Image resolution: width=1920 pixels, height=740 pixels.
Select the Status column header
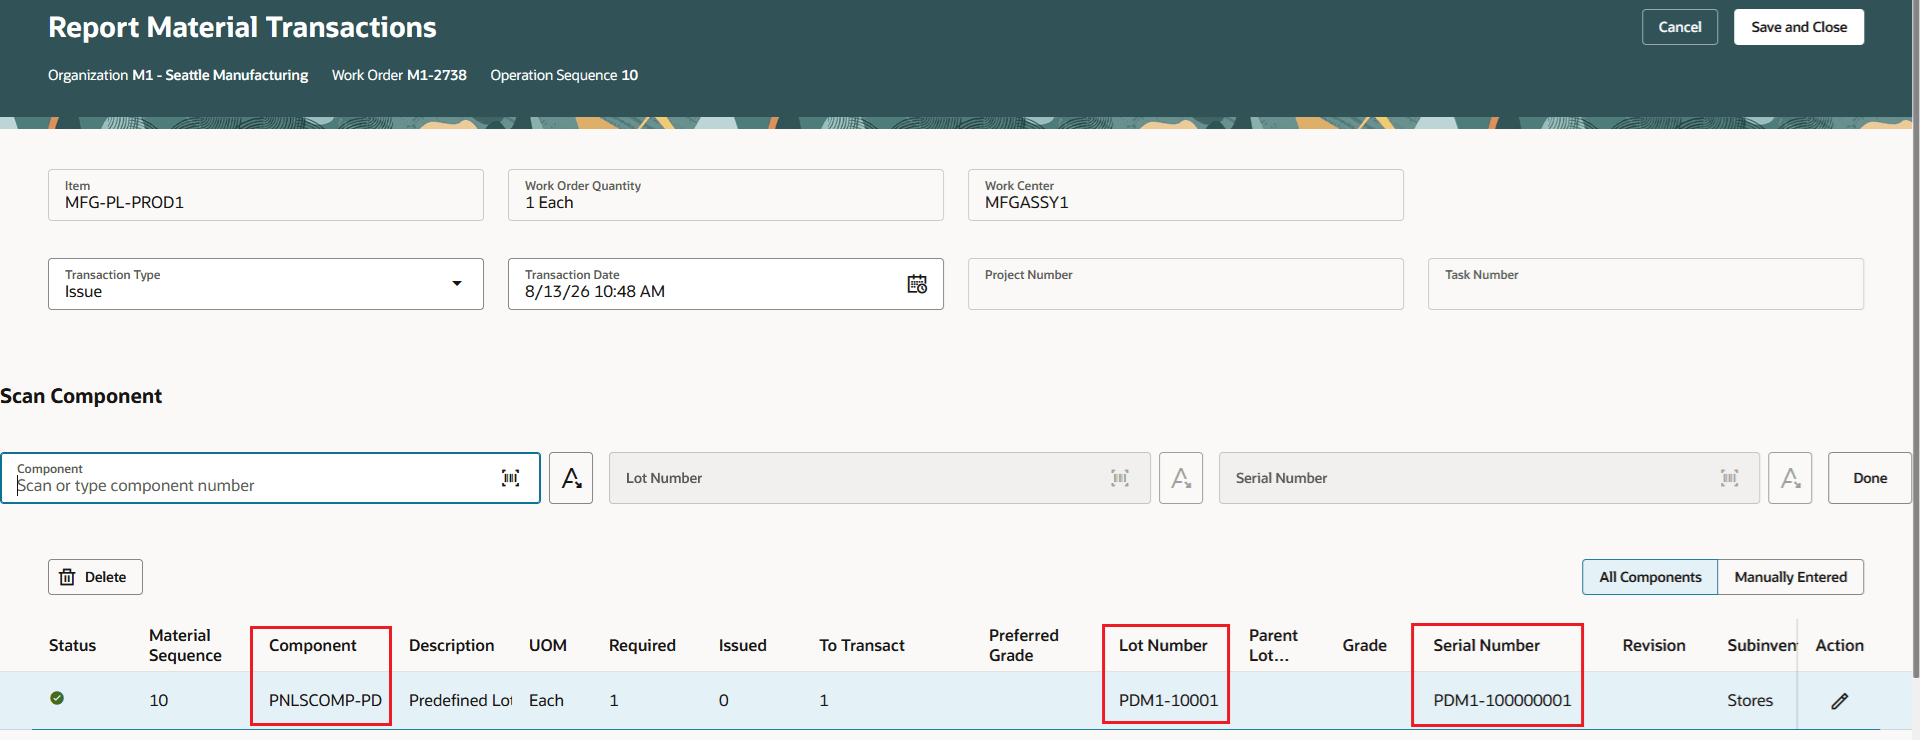[x=72, y=646]
